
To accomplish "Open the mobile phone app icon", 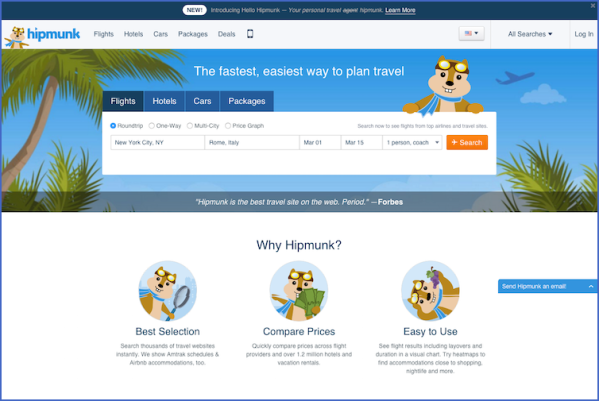I will click(250, 34).
